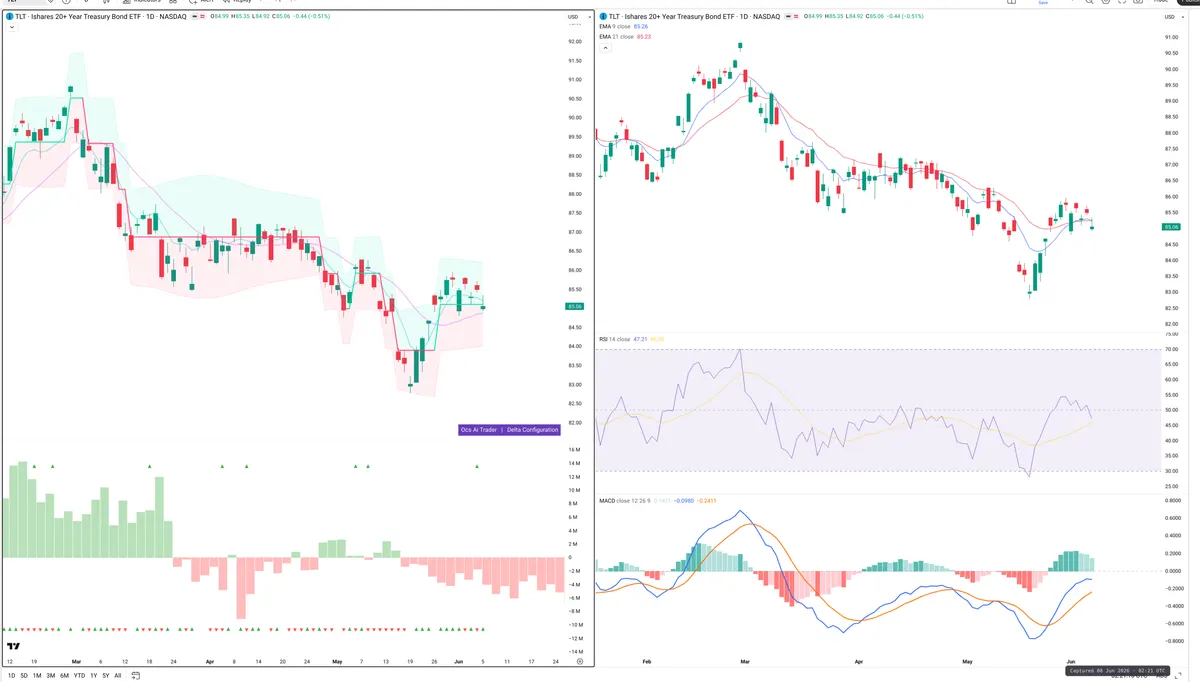The image size is (1200, 682).
Task: Click the Feb label on right time axis
Action: [646, 661]
